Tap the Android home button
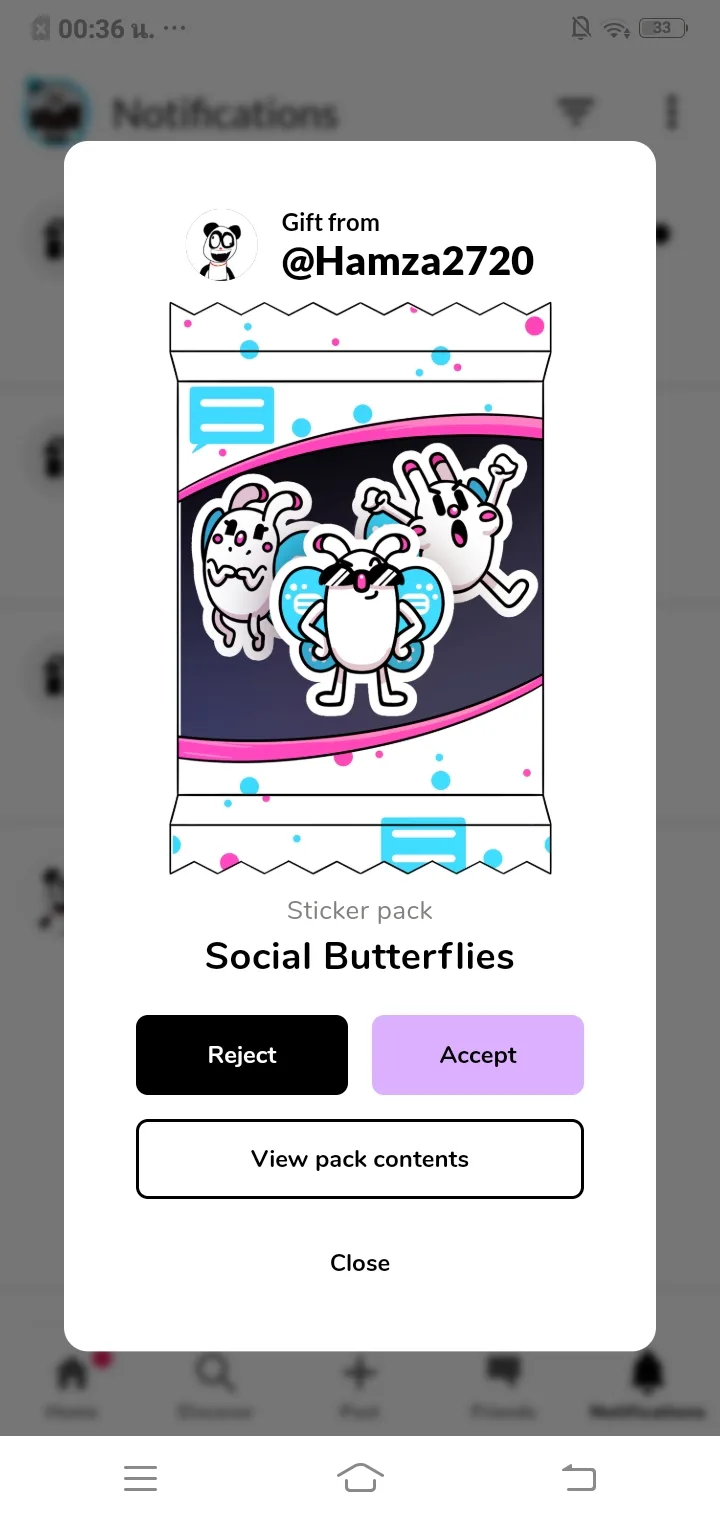The height and width of the screenshot is (1520, 720). pos(360,1478)
